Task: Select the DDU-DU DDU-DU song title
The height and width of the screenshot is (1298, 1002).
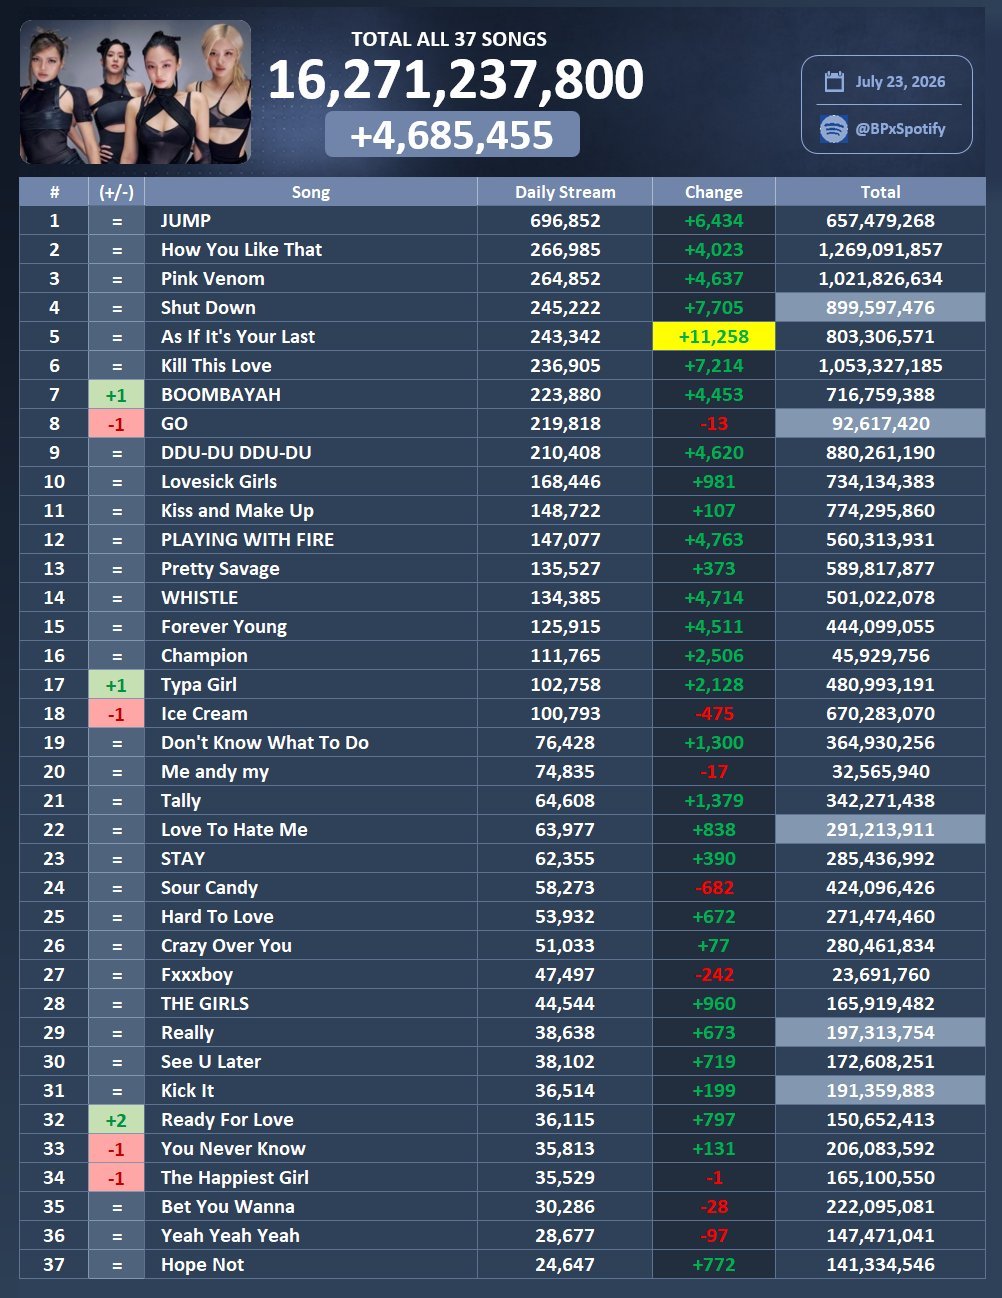Action: click(236, 453)
